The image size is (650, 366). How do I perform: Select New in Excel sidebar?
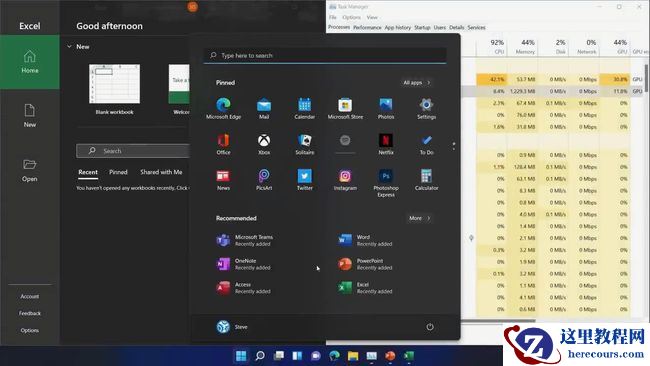pyautogui.click(x=30, y=116)
